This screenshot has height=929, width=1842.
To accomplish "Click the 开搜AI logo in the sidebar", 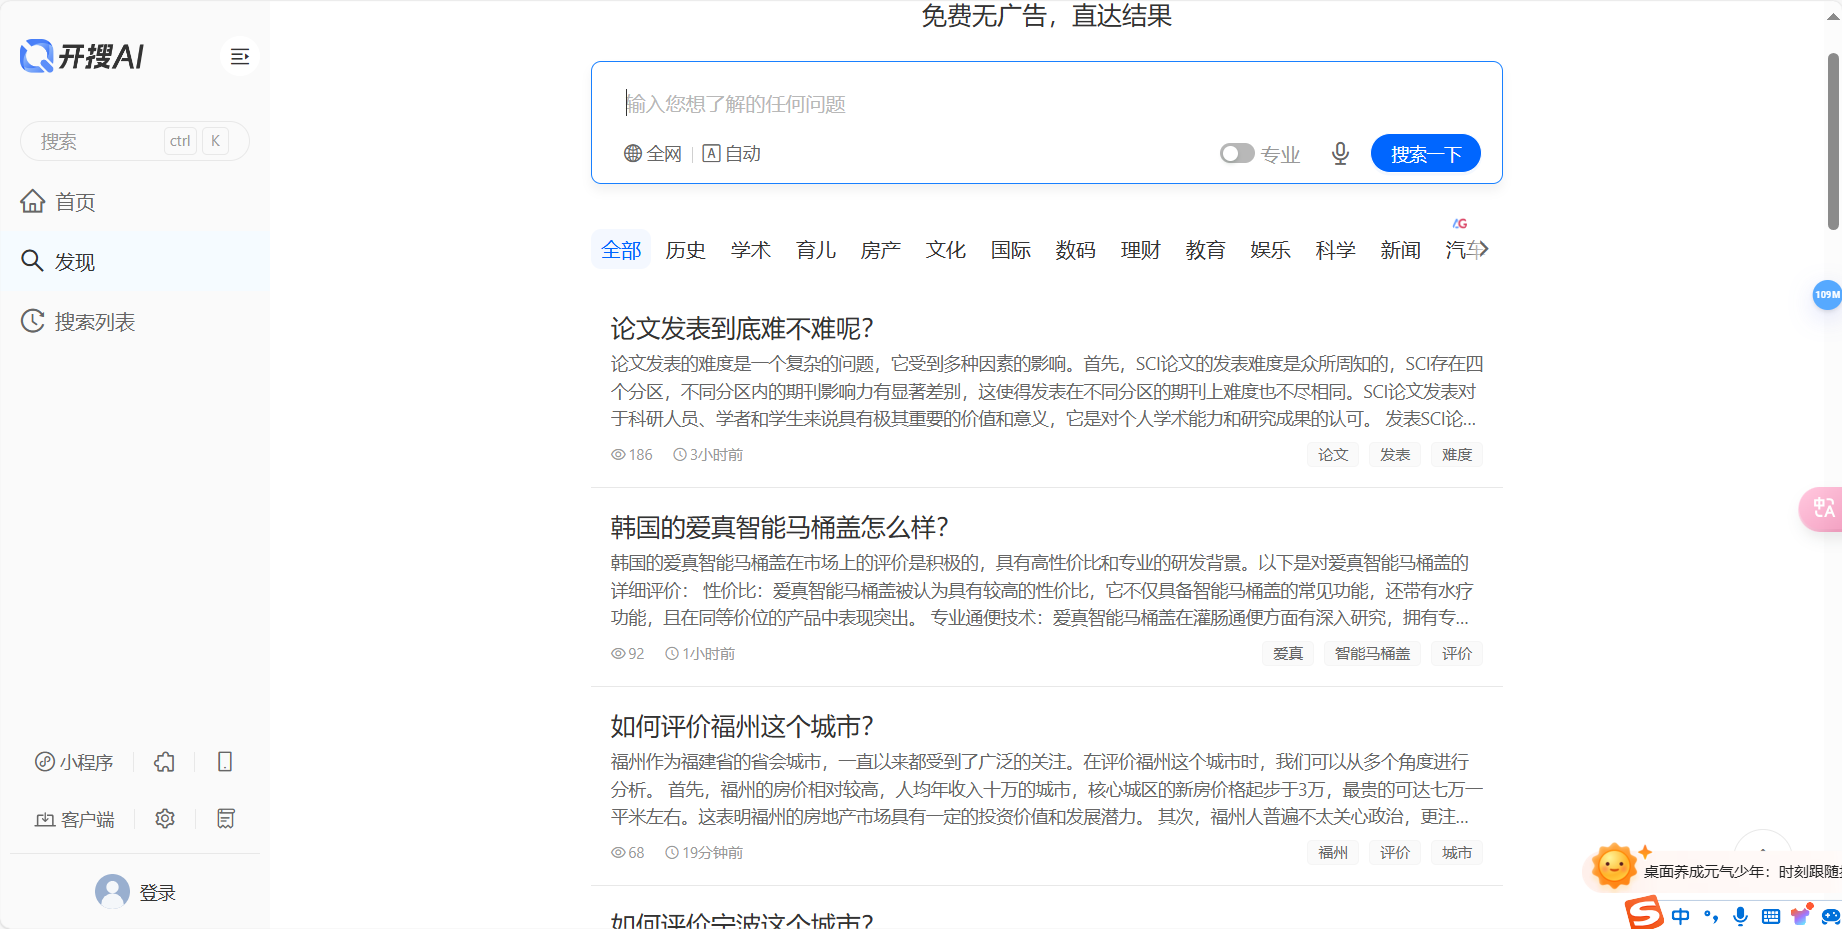I will click(x=80, y=56).
